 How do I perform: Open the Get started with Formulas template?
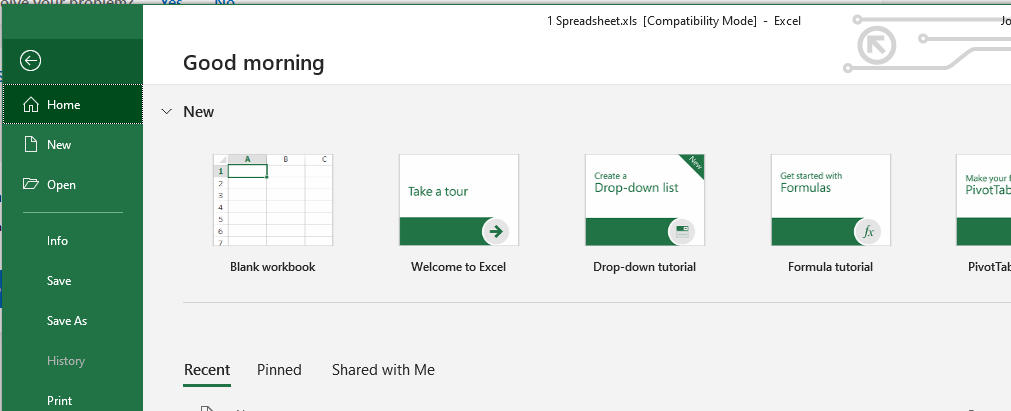pyautogui.click(x=830, y=200)
